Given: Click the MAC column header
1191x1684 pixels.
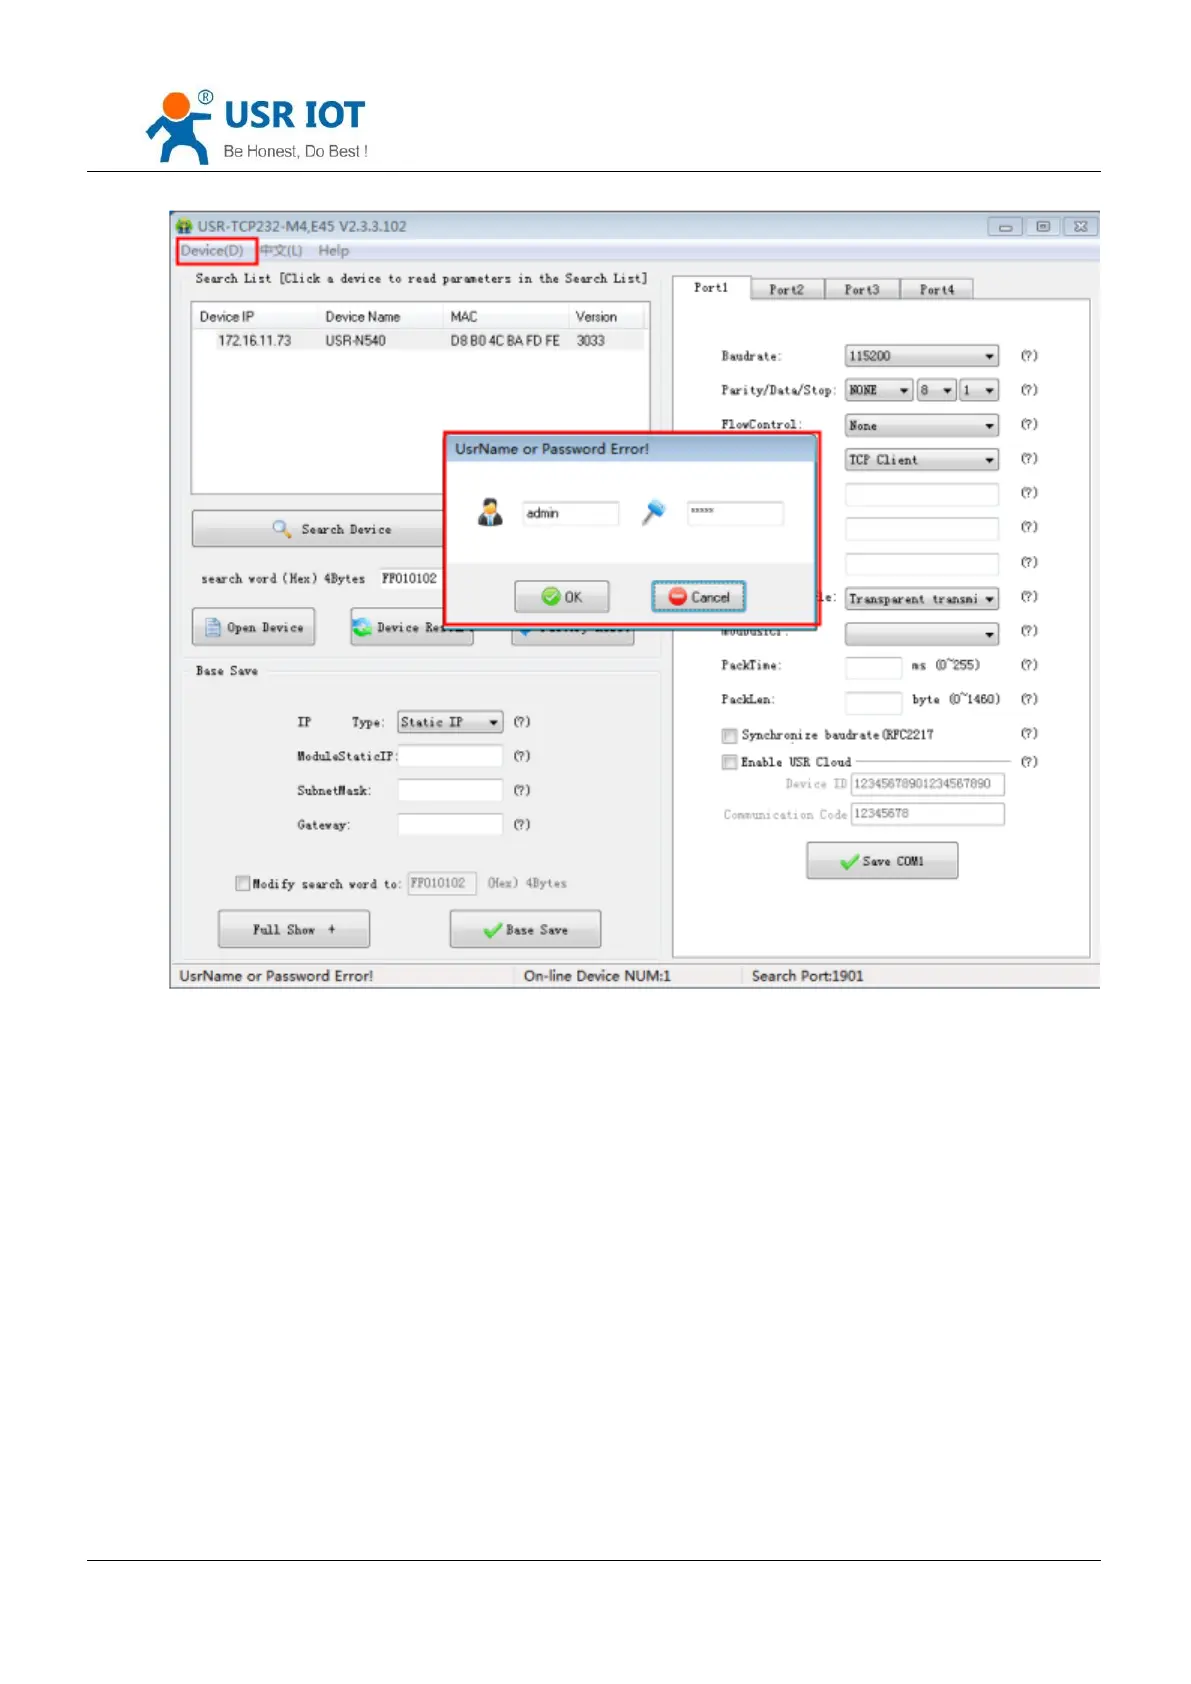Looking at the screenshot, I should 506,317.
